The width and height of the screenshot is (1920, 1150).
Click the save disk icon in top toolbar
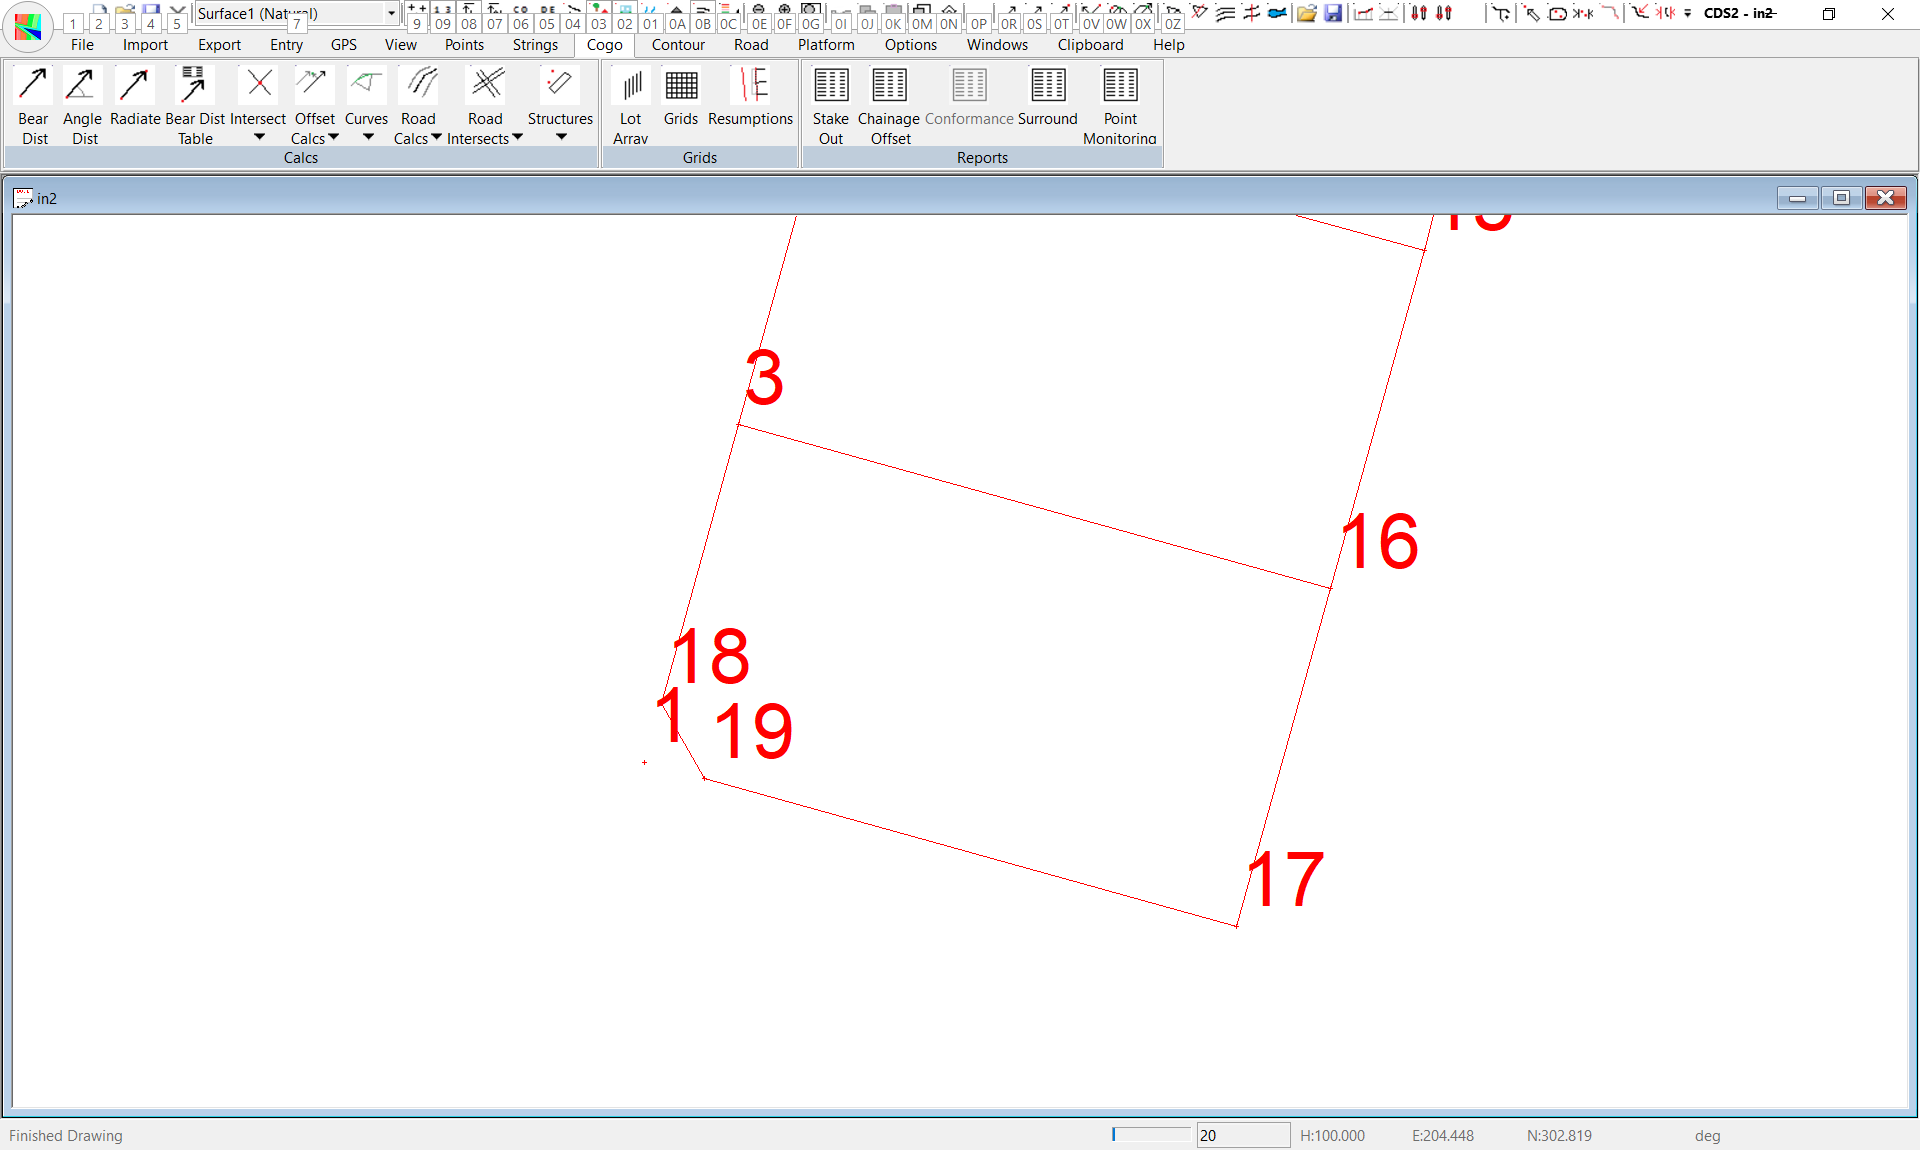(x=1333, y=13)
